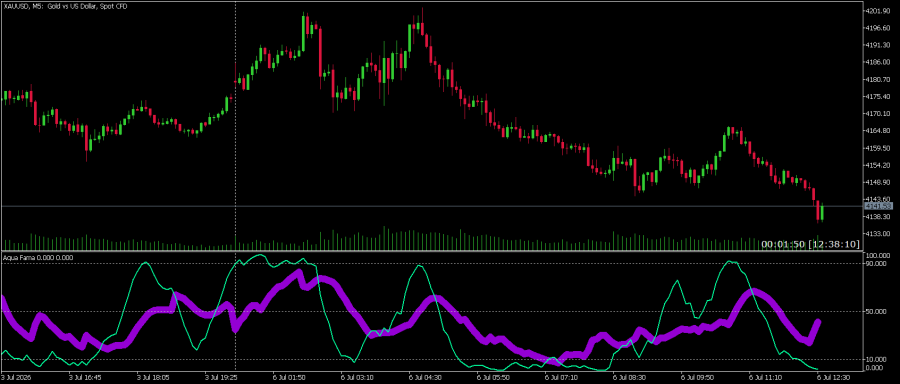Click the 6 Jul 08:30 time axis label
Screen dimensions: 900x384
point(629,378)
